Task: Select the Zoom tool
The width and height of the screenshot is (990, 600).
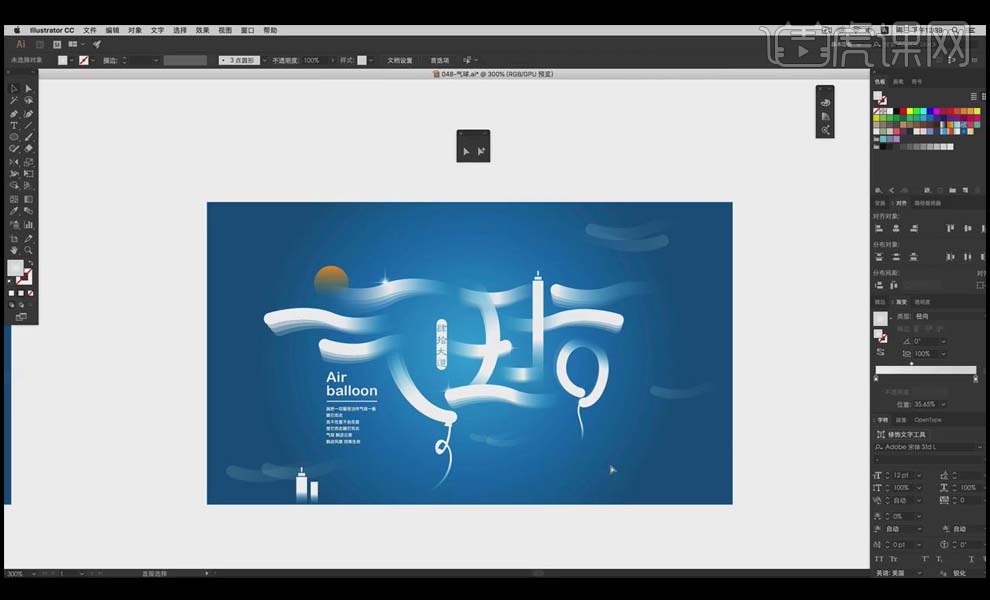Action: (x=28, y=251)
